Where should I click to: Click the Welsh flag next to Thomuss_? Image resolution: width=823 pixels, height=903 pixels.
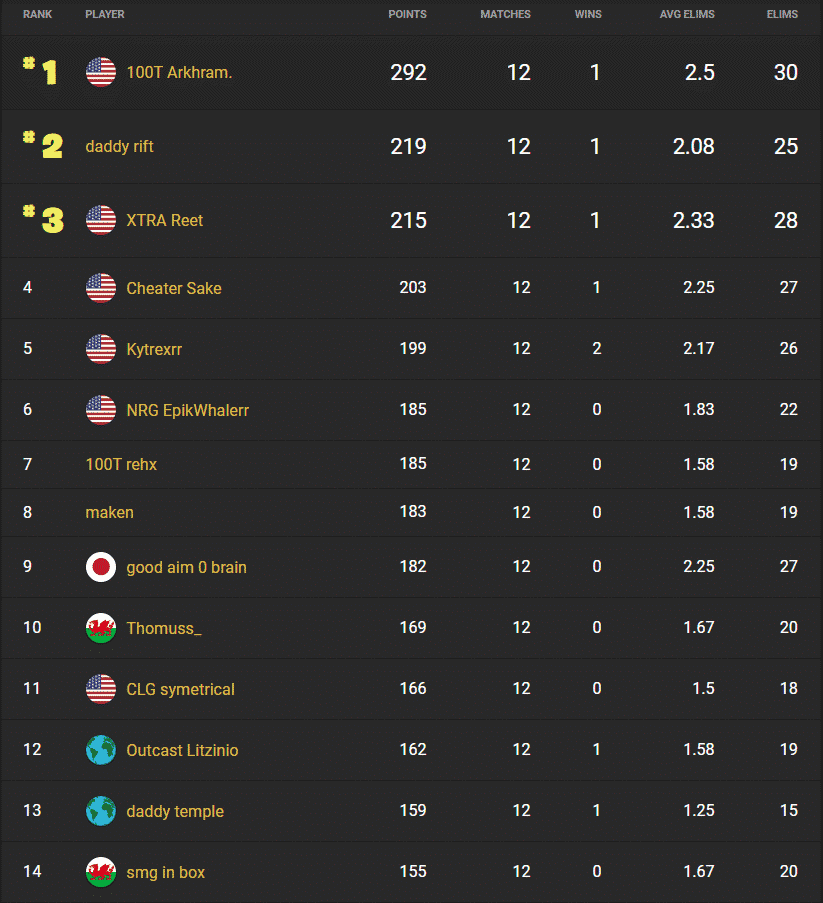[x=101, y=628]
